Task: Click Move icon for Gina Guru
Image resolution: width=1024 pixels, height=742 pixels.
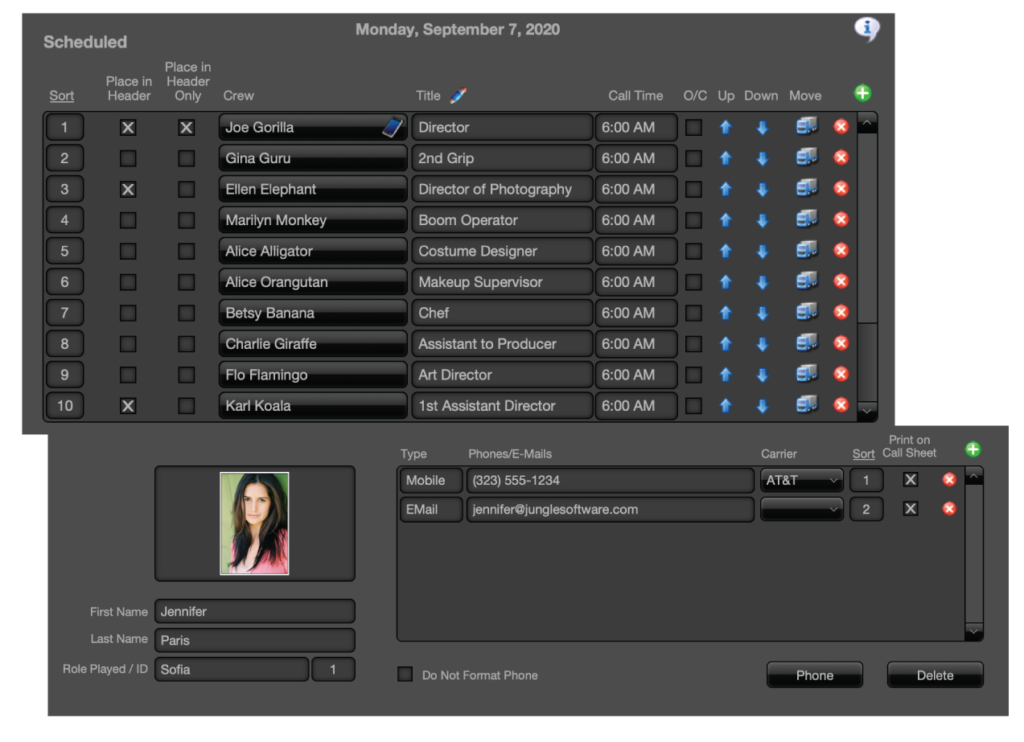Action: (807, 157)
